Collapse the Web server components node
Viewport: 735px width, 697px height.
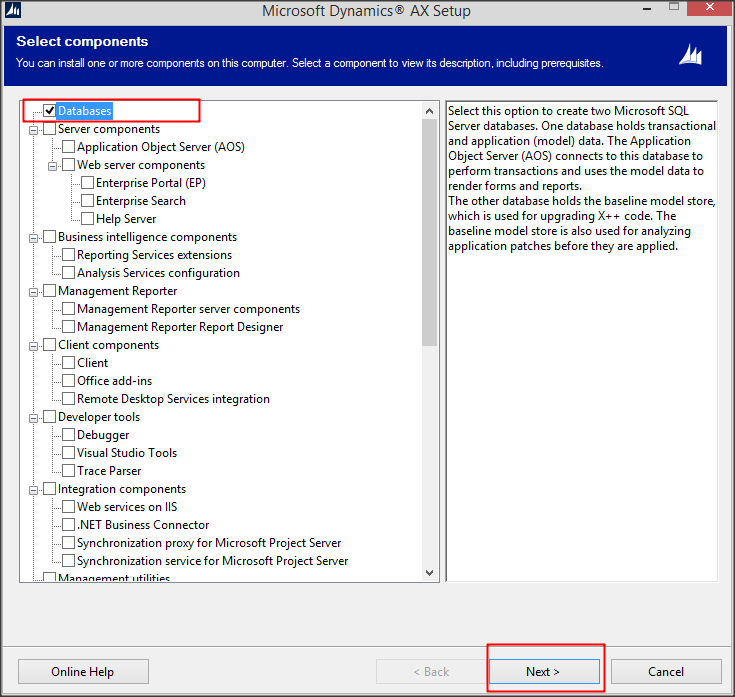click(52, 166)
